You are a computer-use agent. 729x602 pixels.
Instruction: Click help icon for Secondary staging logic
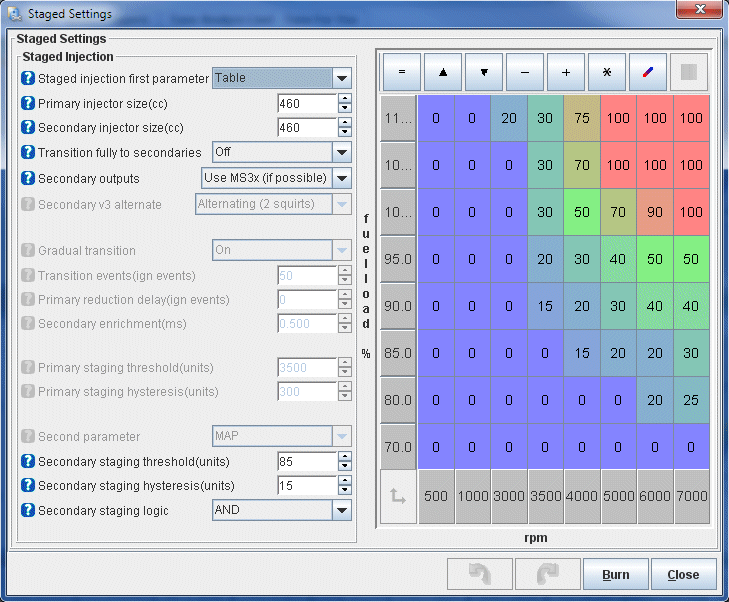coord(28,511)
